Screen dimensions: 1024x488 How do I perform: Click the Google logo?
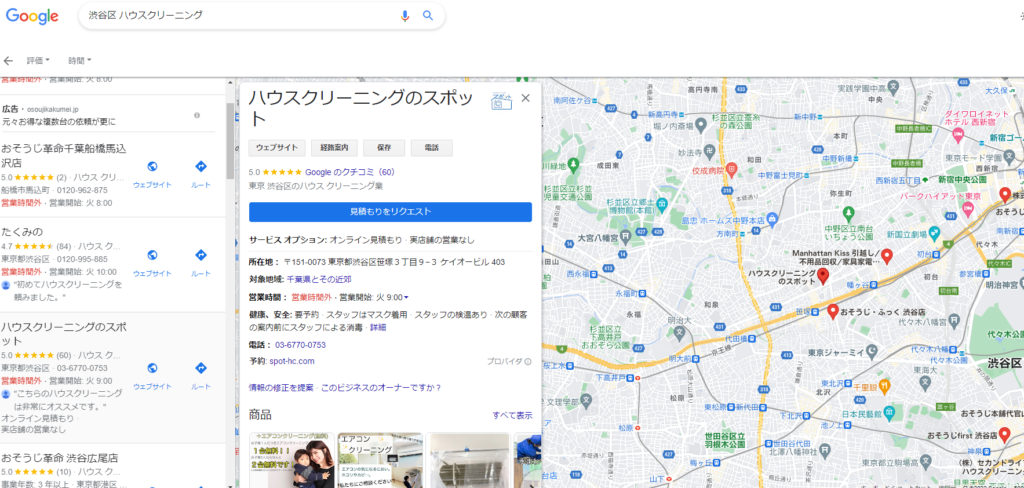pos(32,16)
